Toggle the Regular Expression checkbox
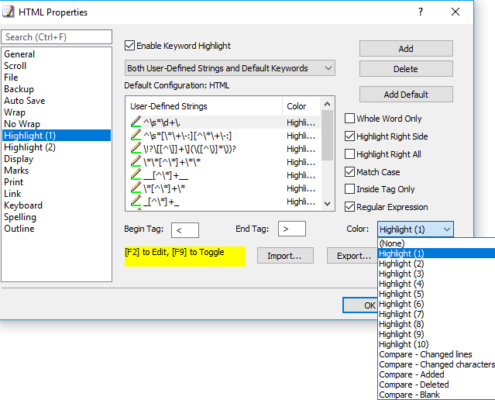495x400 pixels. (350, 207)
